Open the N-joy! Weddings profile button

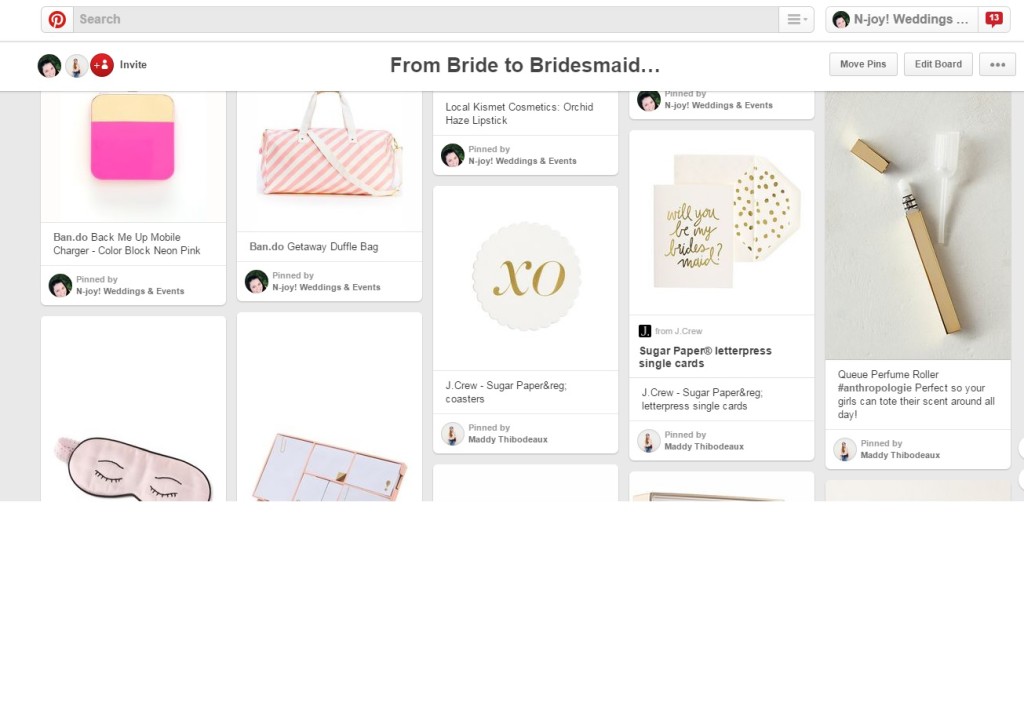902,20
